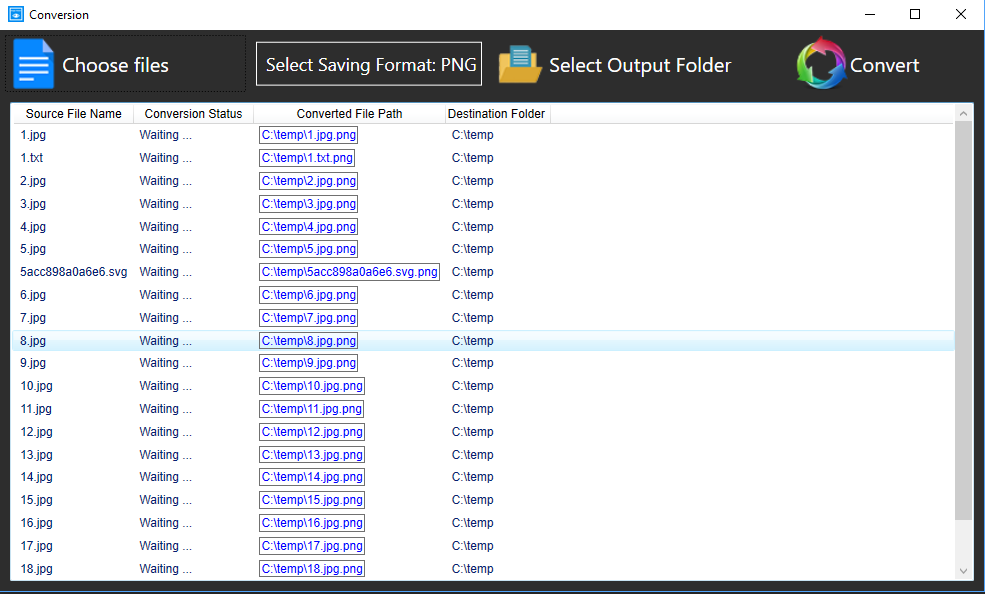This screenshot has height=594, width=985.
Task: Click the blue document Choose files icon
Action: click(x=34, y=64)
